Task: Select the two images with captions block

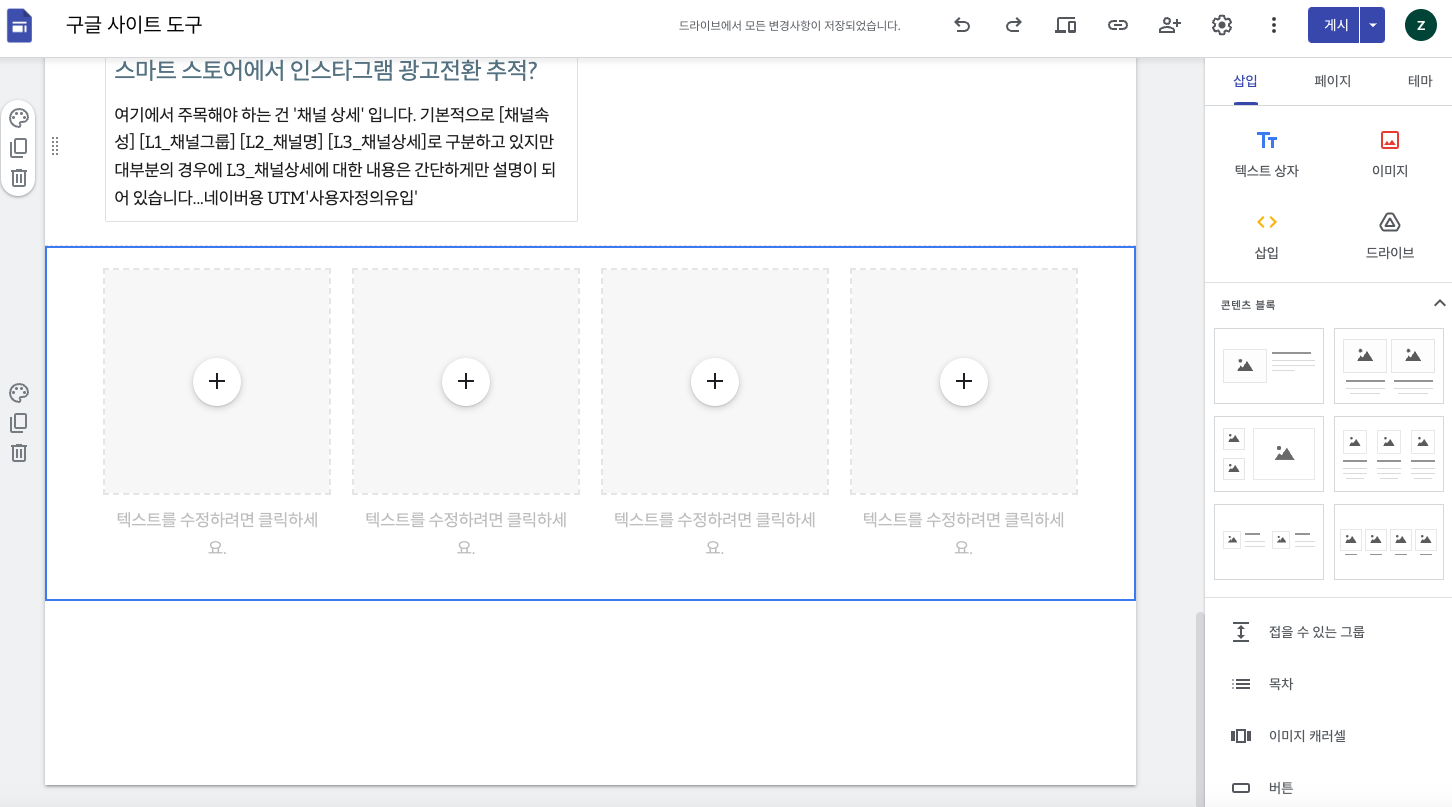Action: pos(1389,366)
